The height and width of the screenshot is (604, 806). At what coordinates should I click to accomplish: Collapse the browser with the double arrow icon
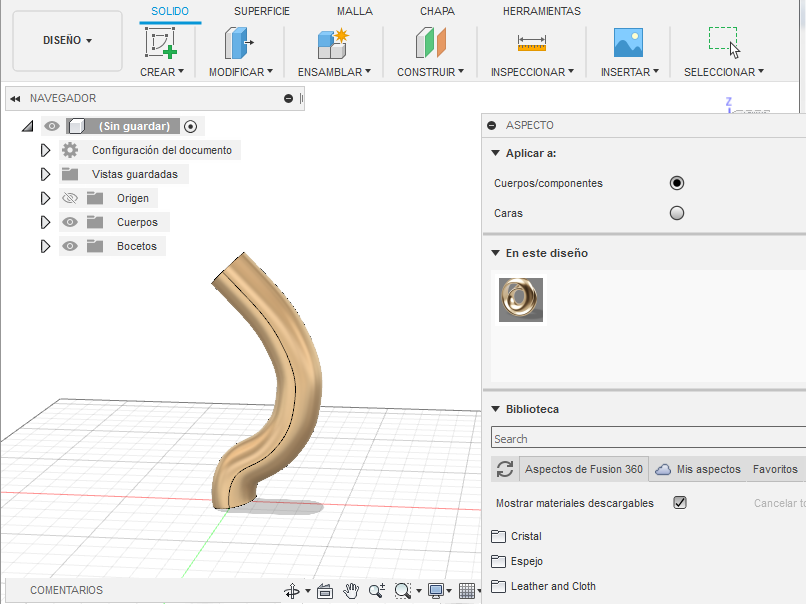pos(15,99)
